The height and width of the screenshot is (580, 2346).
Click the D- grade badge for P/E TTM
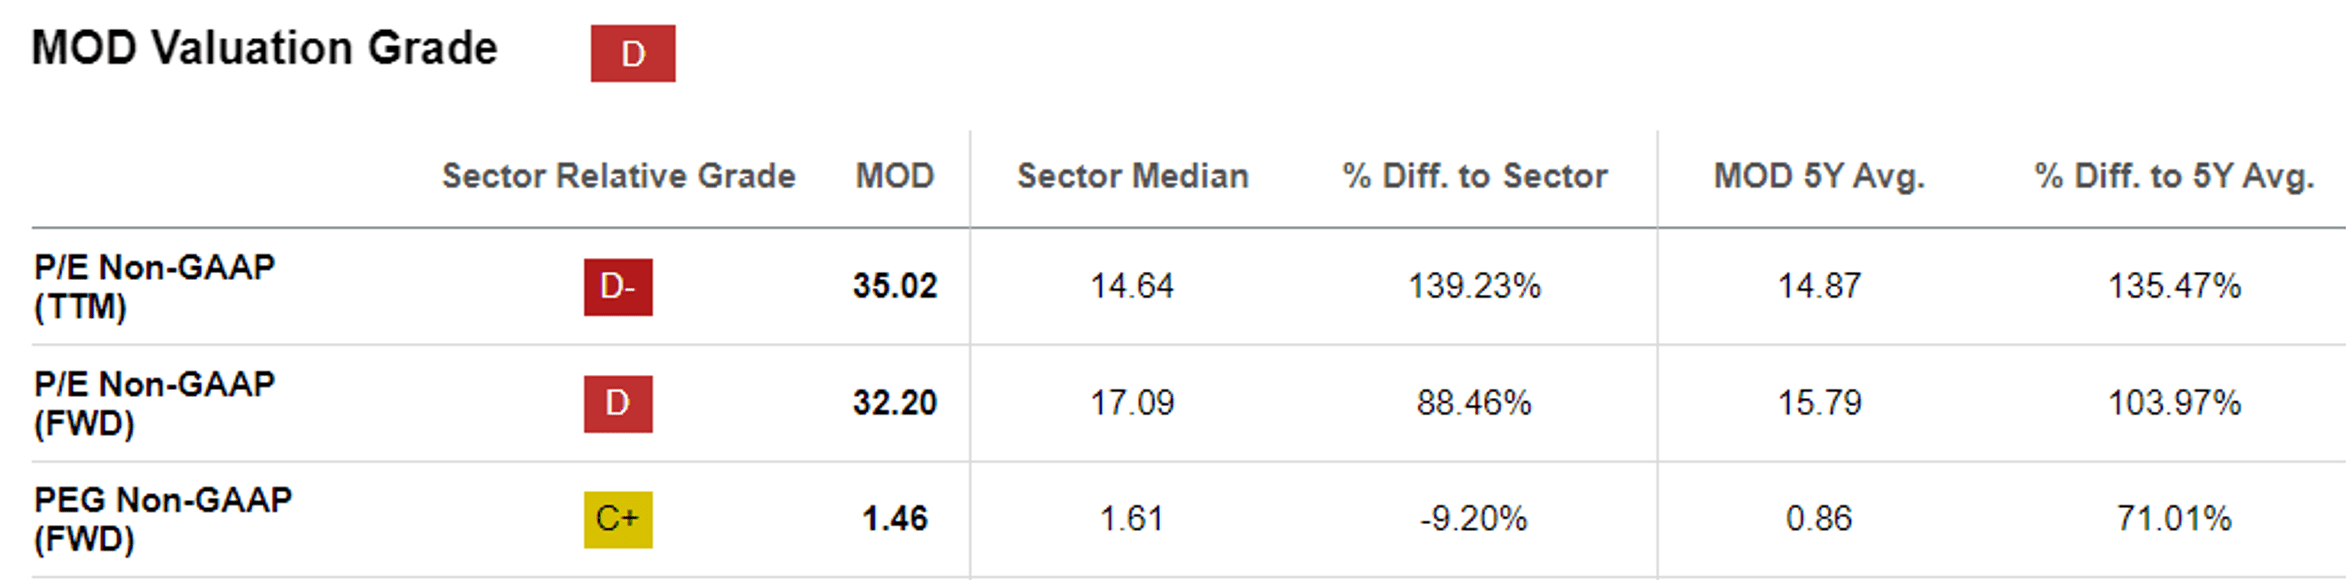(x=618, y=287)
